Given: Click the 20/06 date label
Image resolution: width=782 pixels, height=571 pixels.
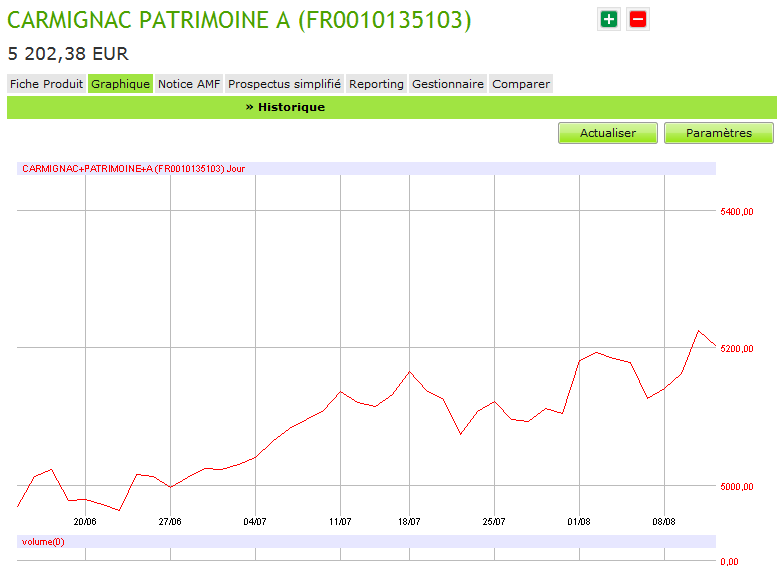Looking at the screenshot, I should tap(85, 522).
